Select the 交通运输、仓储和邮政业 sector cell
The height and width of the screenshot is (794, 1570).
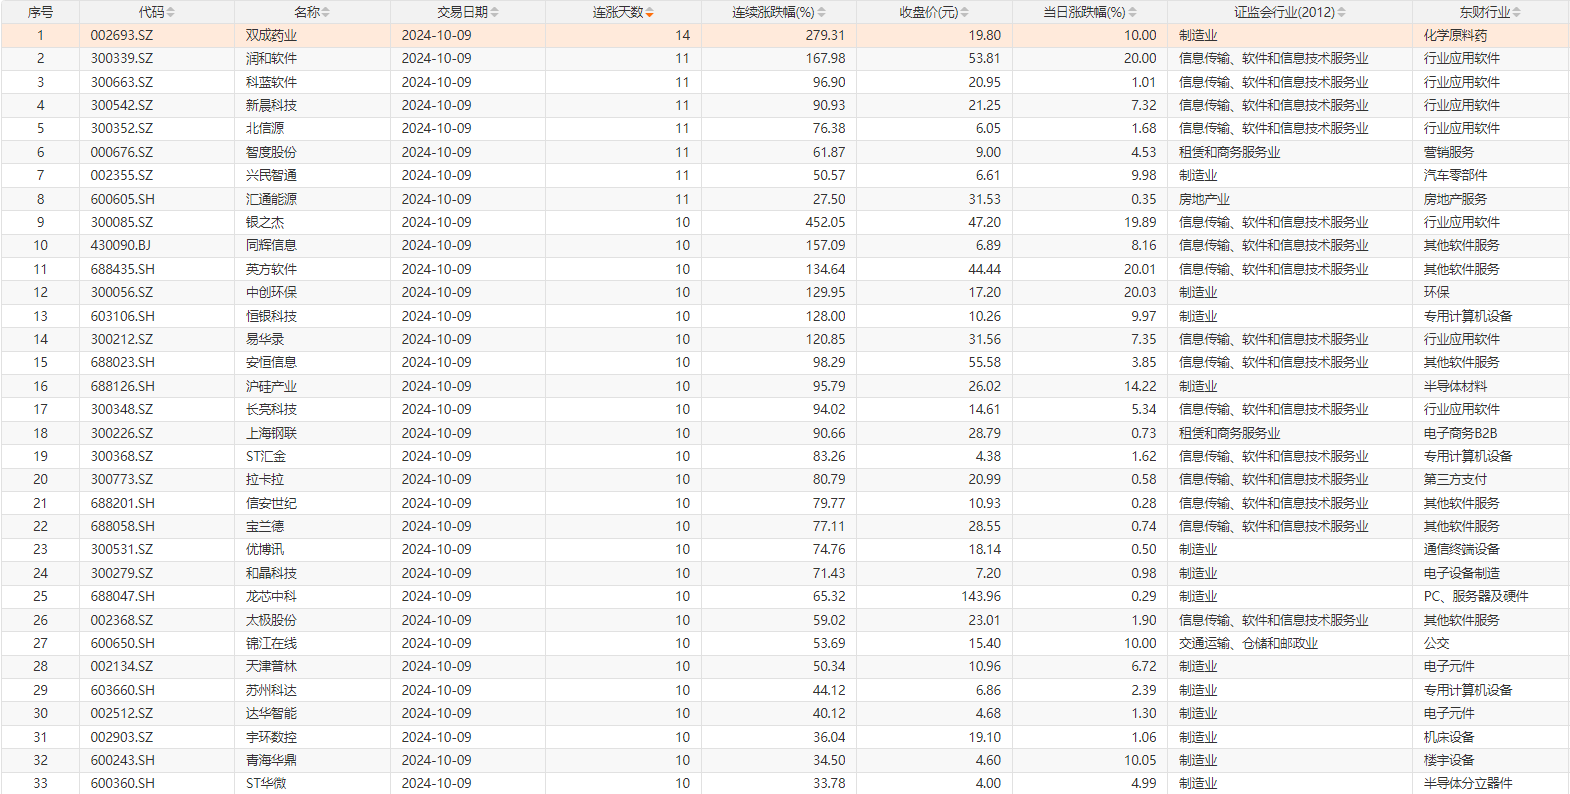[x=1248, y=643]
